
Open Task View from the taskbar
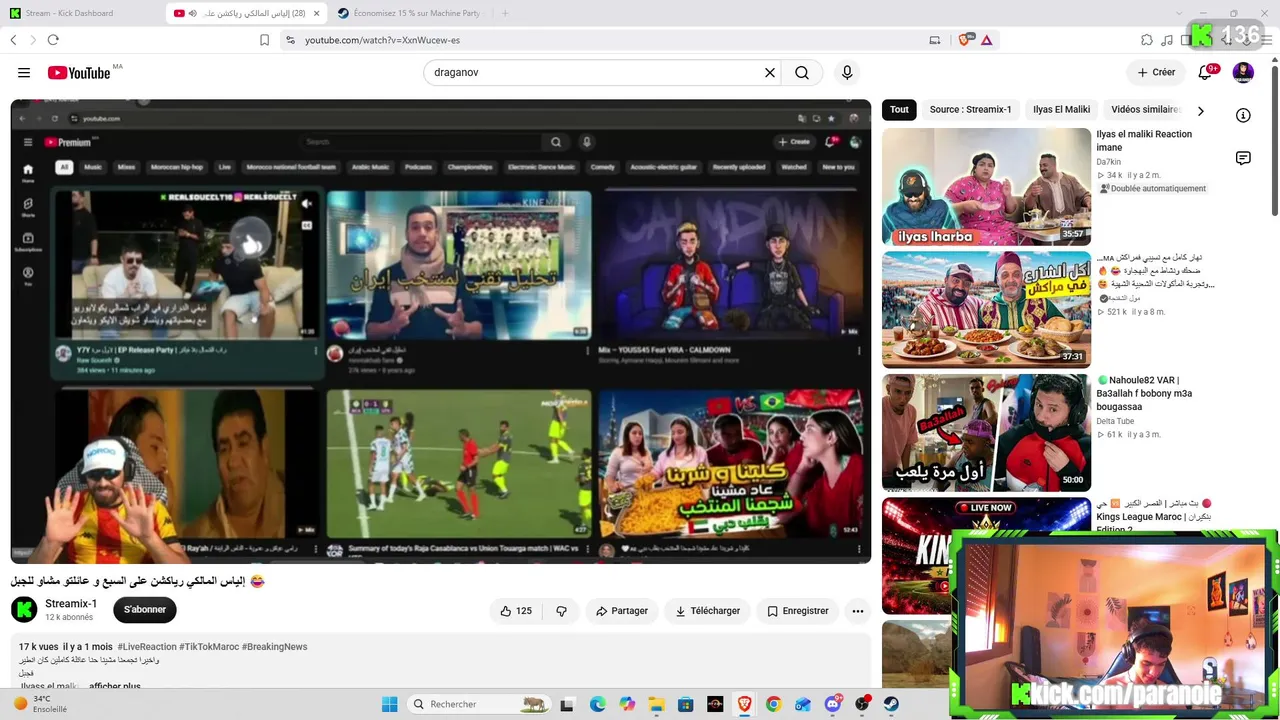point(567,704)
